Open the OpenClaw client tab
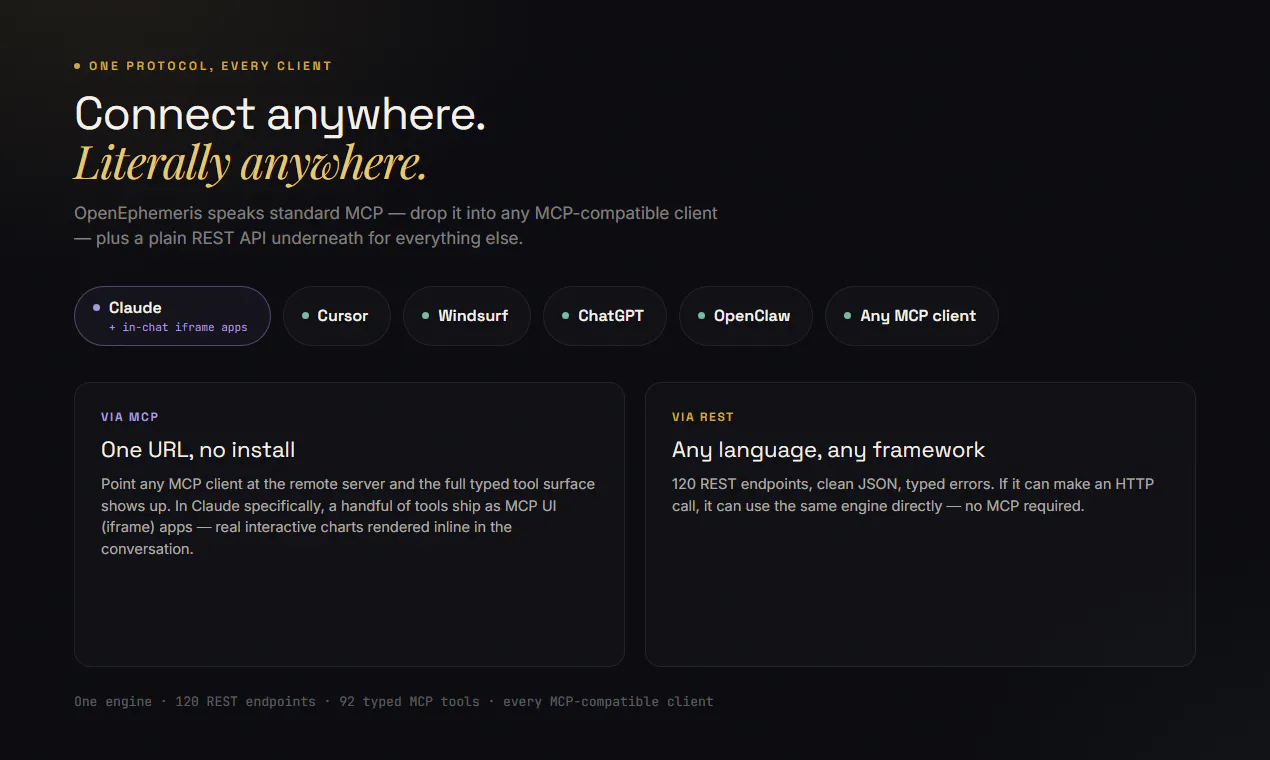The image size is (1270, 760). [745, 316]
